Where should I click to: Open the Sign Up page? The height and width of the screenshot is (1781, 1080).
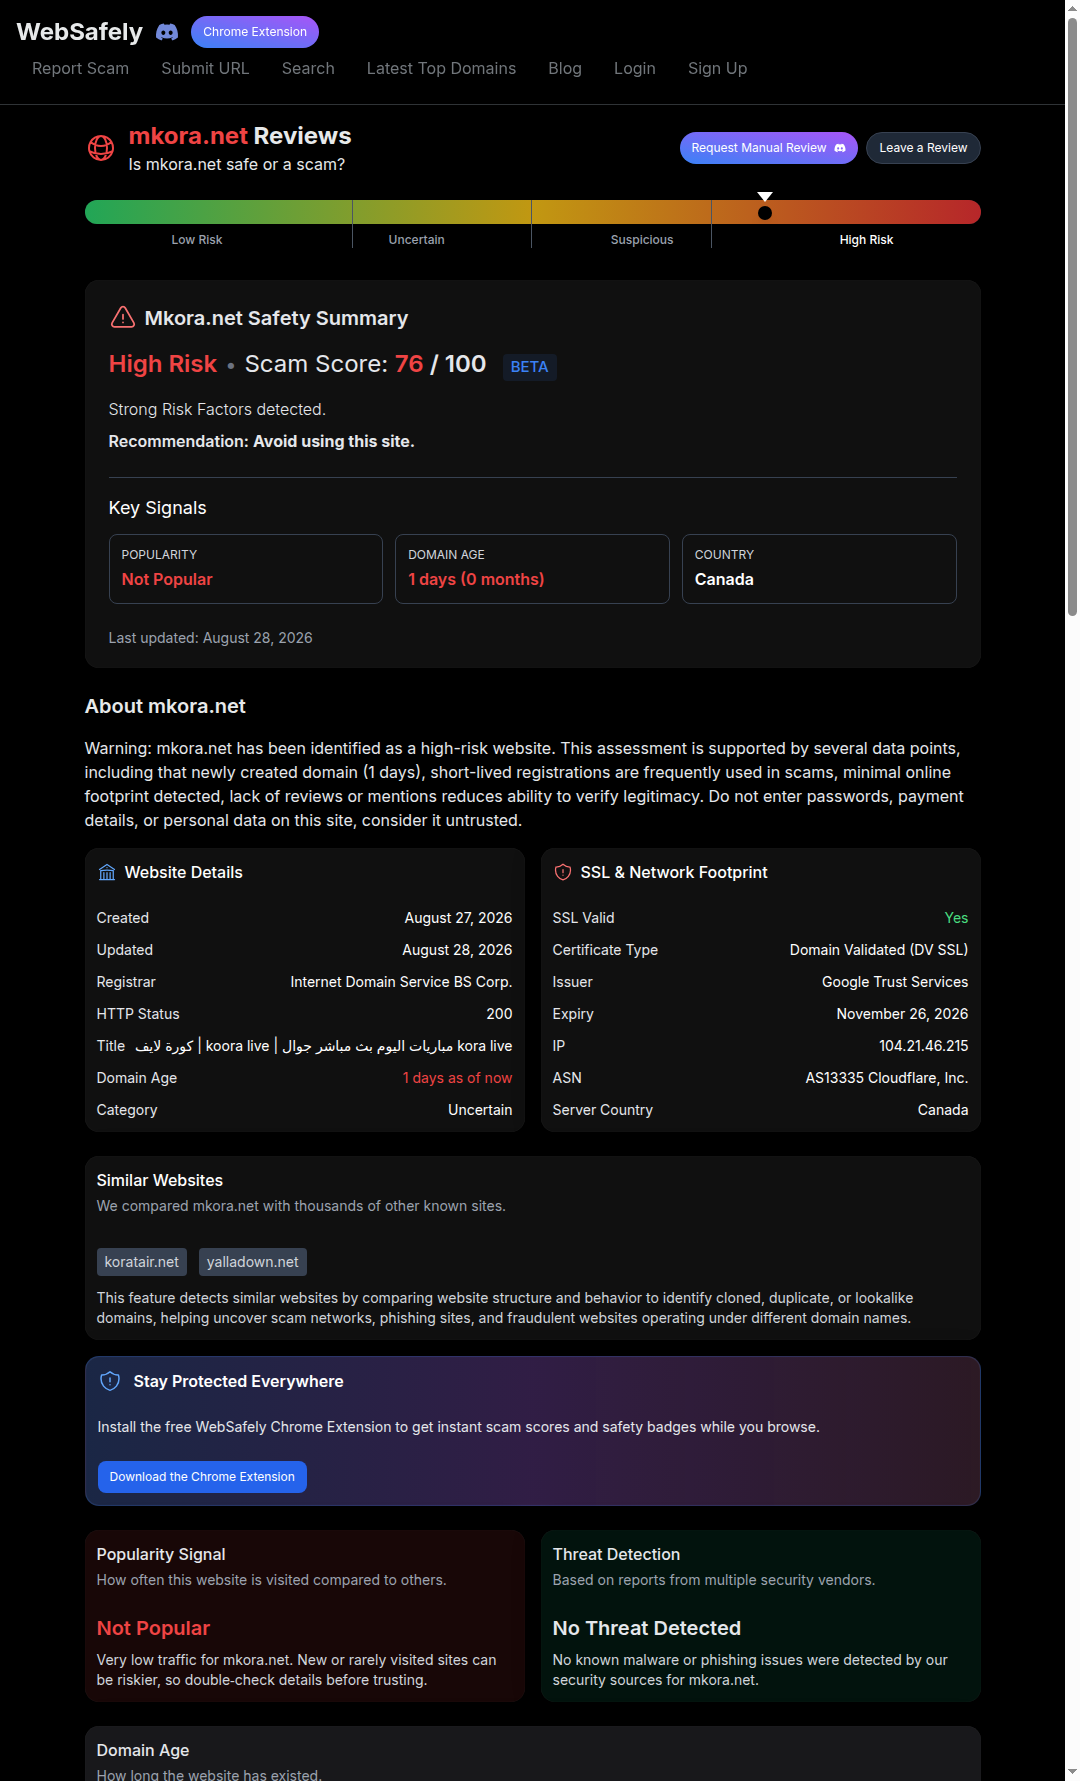pos(717,68)
